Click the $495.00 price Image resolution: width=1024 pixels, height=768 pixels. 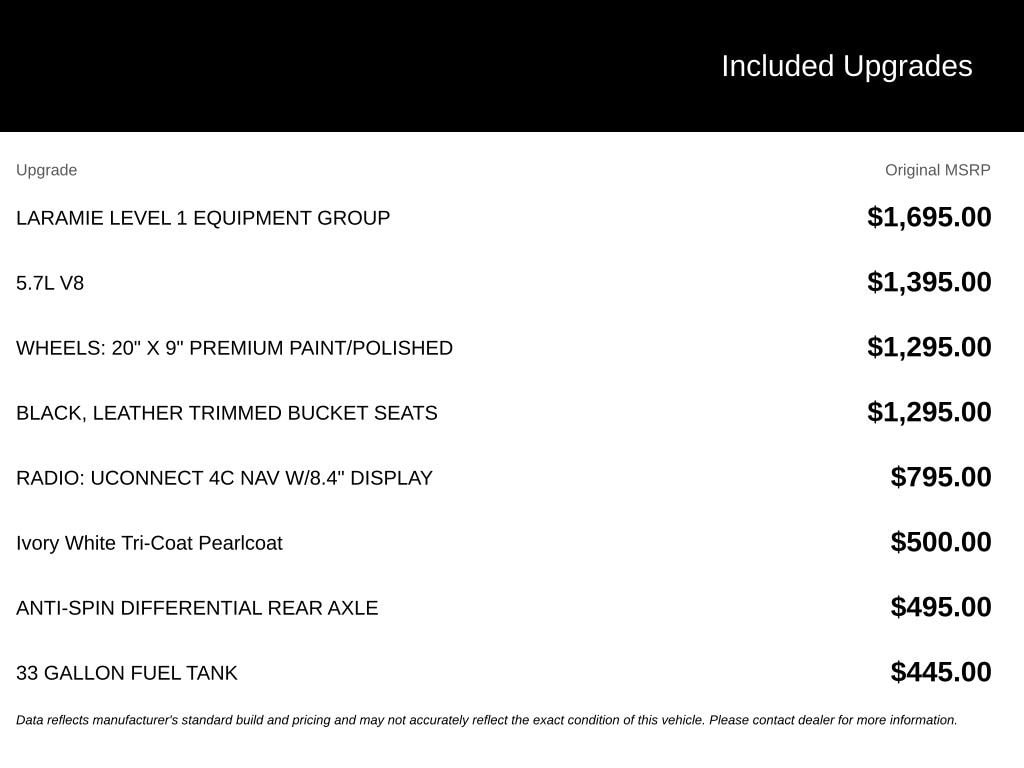(x=940, y=607)
